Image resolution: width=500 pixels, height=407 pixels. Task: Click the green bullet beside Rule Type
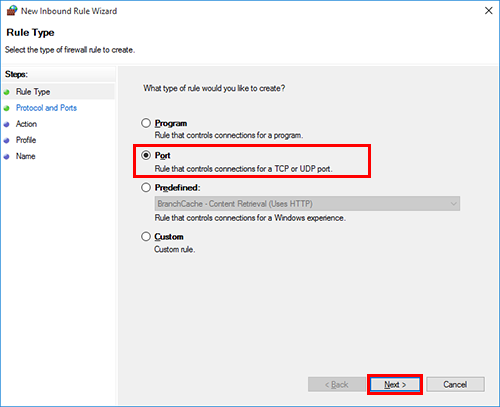[x=7, y=92]
